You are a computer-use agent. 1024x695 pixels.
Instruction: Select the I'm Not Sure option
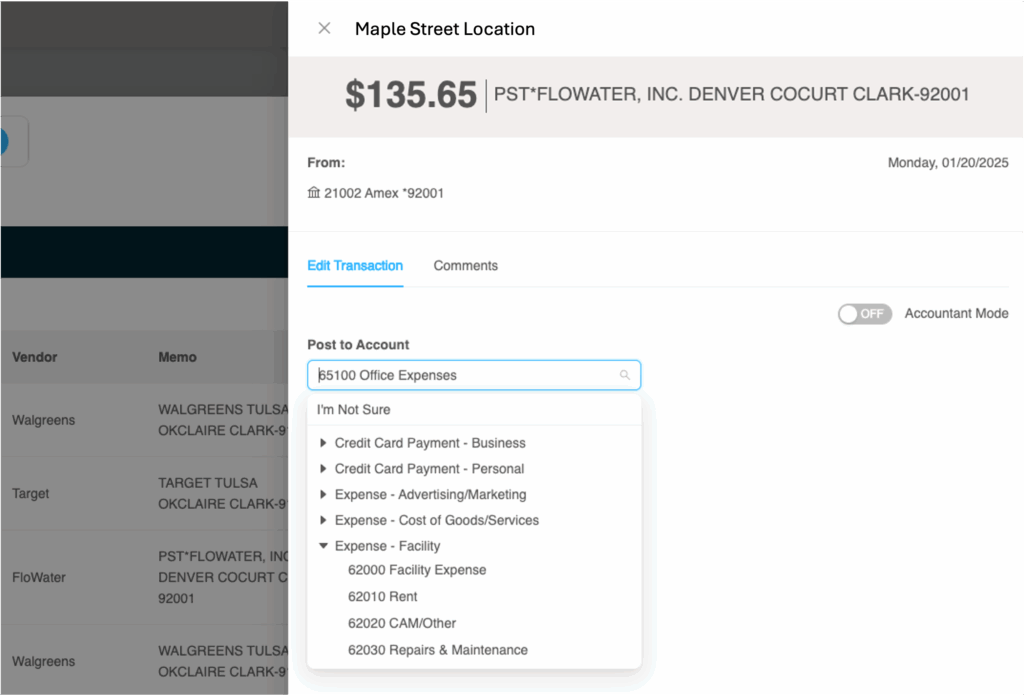[x=354, y=410]
